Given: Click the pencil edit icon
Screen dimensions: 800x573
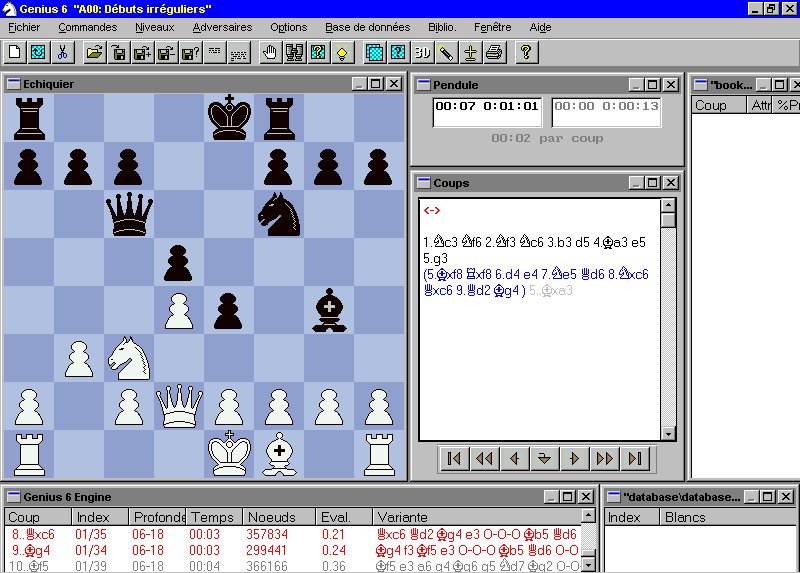Looking at the screenshot, I should pos(446,52).
